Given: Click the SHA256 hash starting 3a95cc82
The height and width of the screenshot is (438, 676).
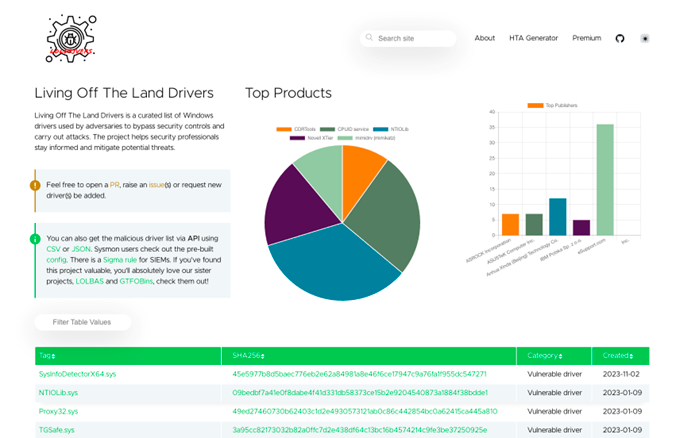Looking at the screenshot, I should (360, 429).
